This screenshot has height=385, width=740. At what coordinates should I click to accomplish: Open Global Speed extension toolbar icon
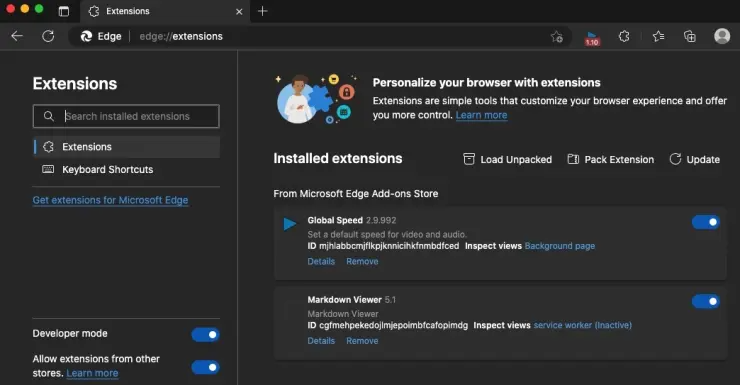592,37
